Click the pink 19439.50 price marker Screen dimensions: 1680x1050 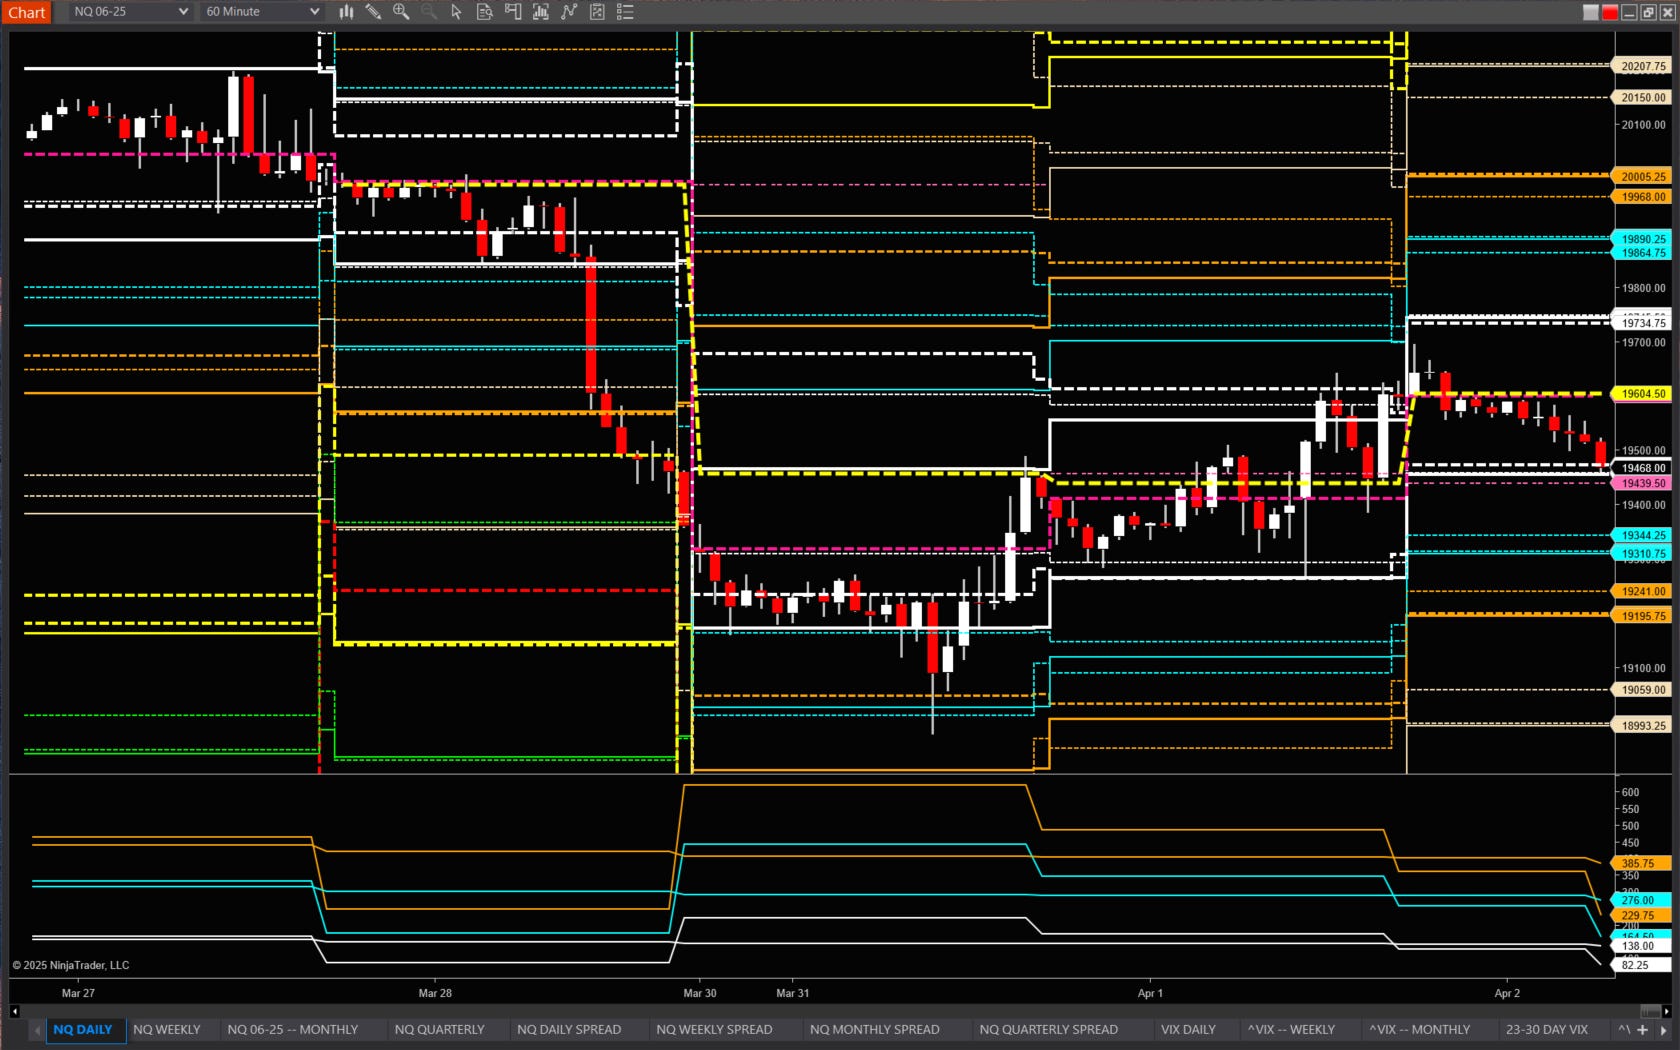pos(1643,483)
